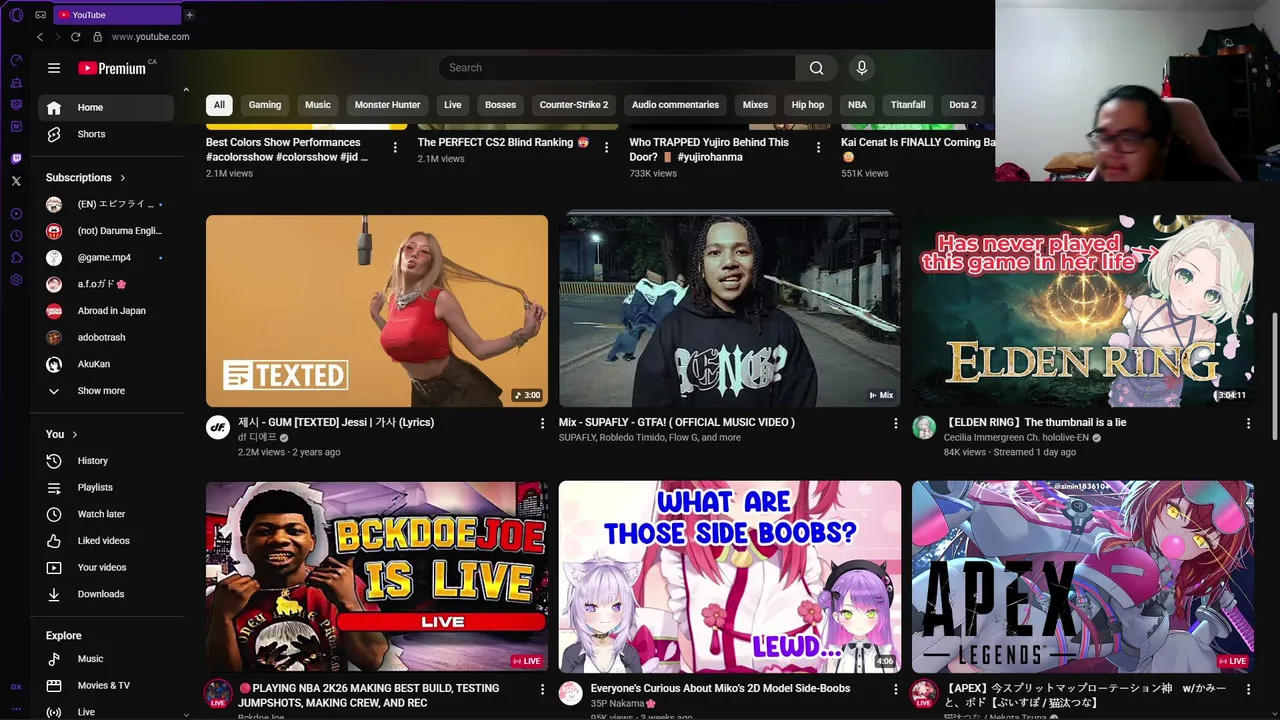The height and width of the screenshot is (720, 1280).
Task: Open the Opera GX main menu logo
Action: (16, 15)
